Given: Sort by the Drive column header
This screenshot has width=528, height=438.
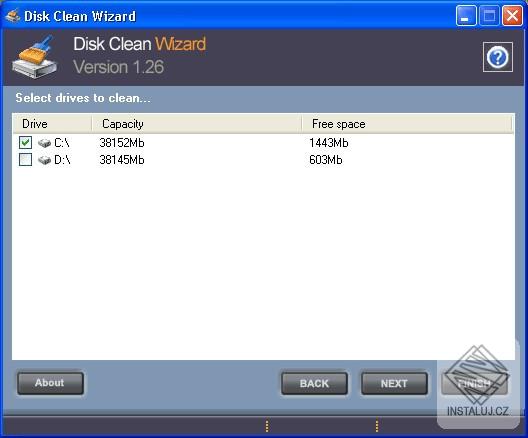Looking at the screenshot, I should (52, 124).
